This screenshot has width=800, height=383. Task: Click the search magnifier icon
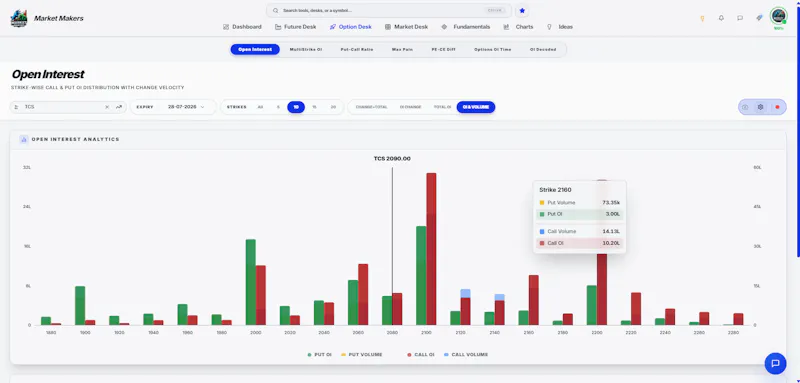(276, 10)
